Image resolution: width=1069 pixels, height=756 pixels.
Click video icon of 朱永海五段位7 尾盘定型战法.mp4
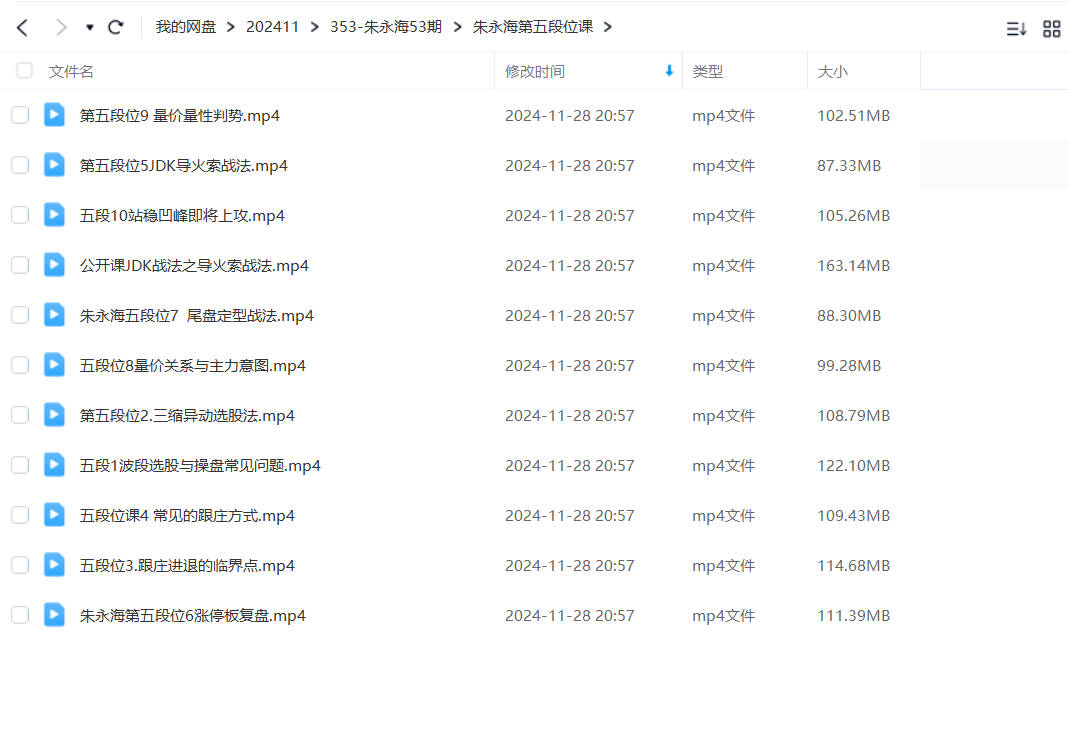pos(55,314)
